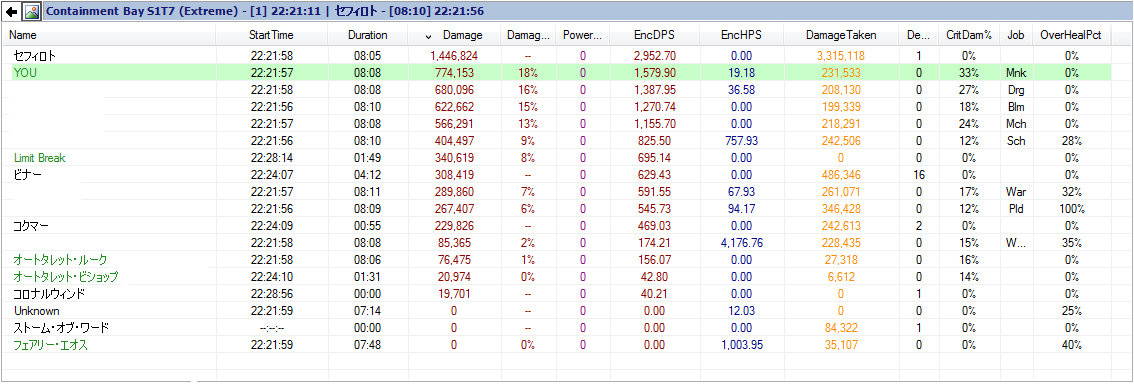This screenshot has height=387, width=1134.
Task: Click the Mch job cell
Action: point(1015,123)
